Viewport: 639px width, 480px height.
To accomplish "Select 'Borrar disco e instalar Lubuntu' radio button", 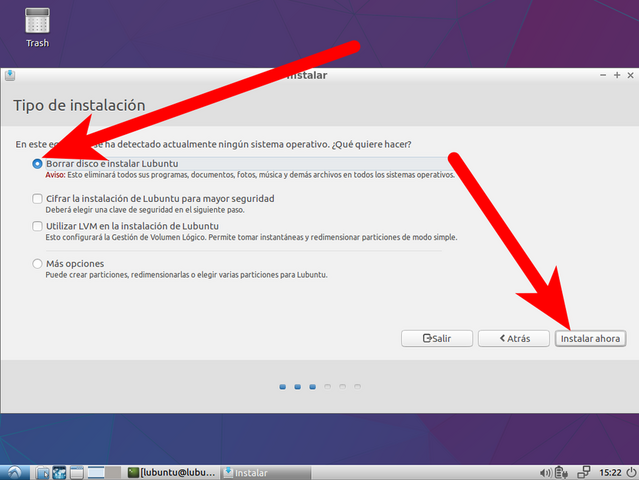I will (37, 164).
